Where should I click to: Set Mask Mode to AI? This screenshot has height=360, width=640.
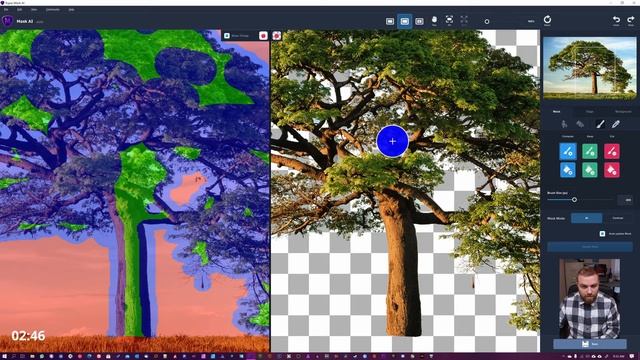[x=587, y=218]
